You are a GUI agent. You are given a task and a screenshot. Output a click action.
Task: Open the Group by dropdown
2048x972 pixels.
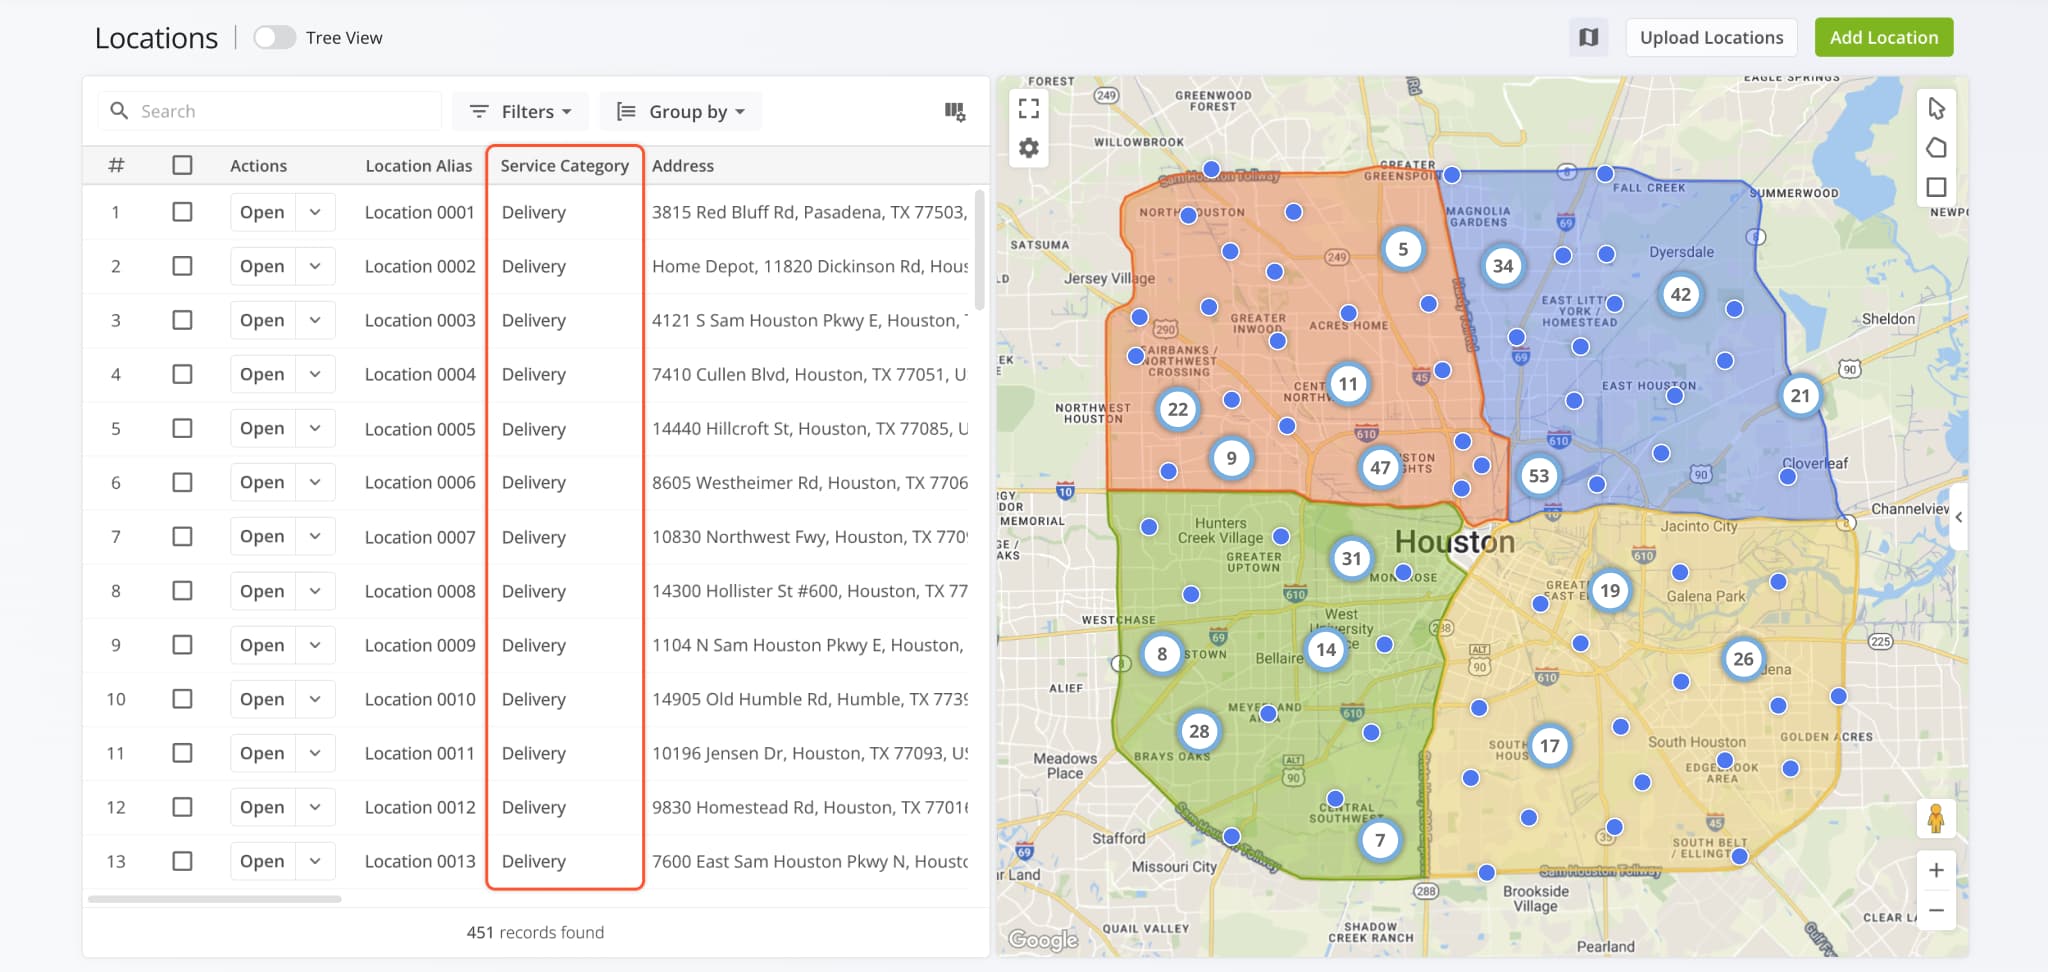(x=681, y=111)
